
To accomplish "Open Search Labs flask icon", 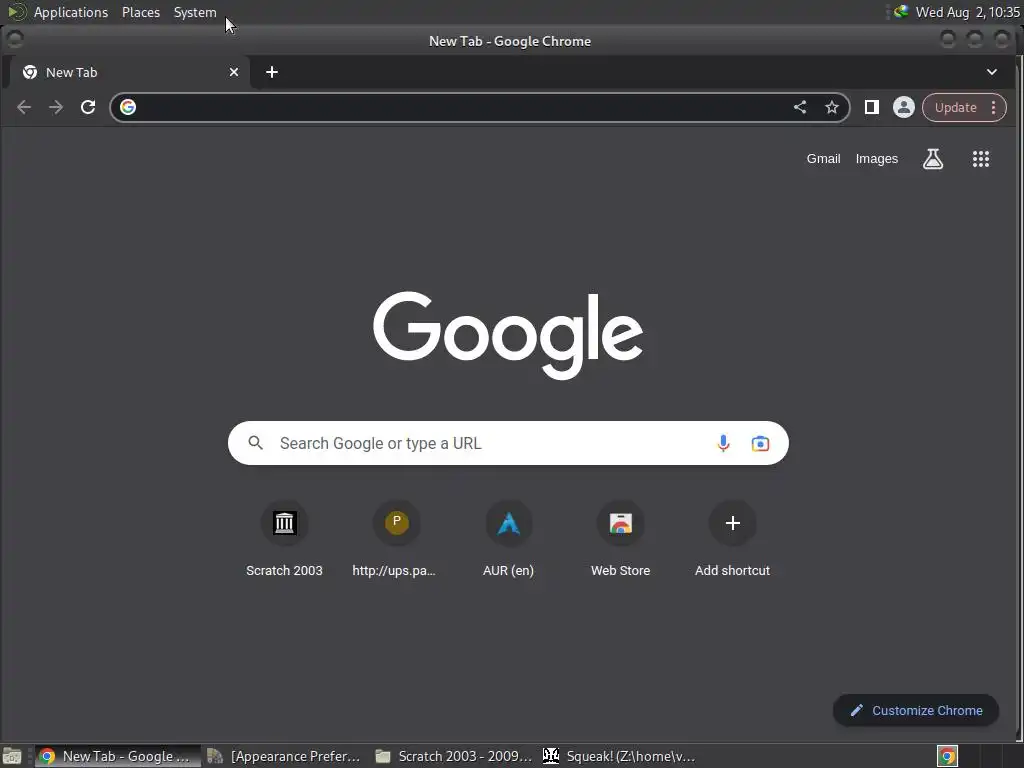I will (933, 159).
